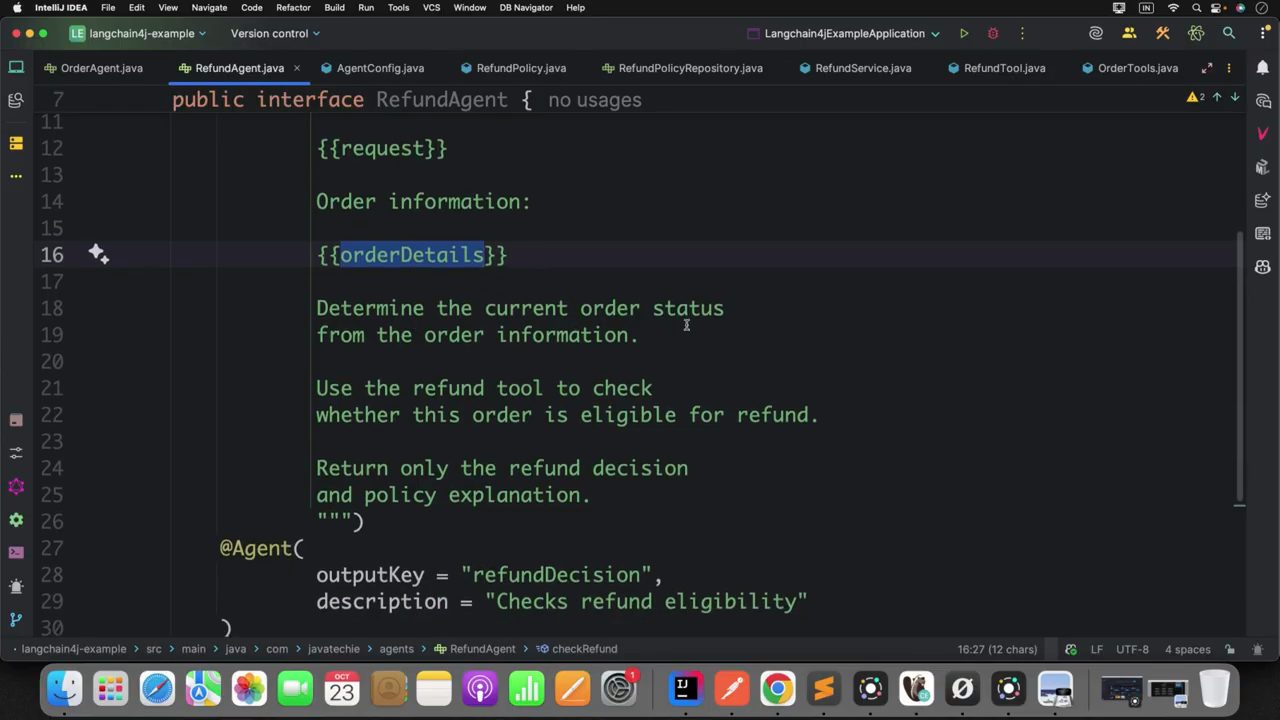Click the pink GraphQL tool window icon

[x=16, y=486]
